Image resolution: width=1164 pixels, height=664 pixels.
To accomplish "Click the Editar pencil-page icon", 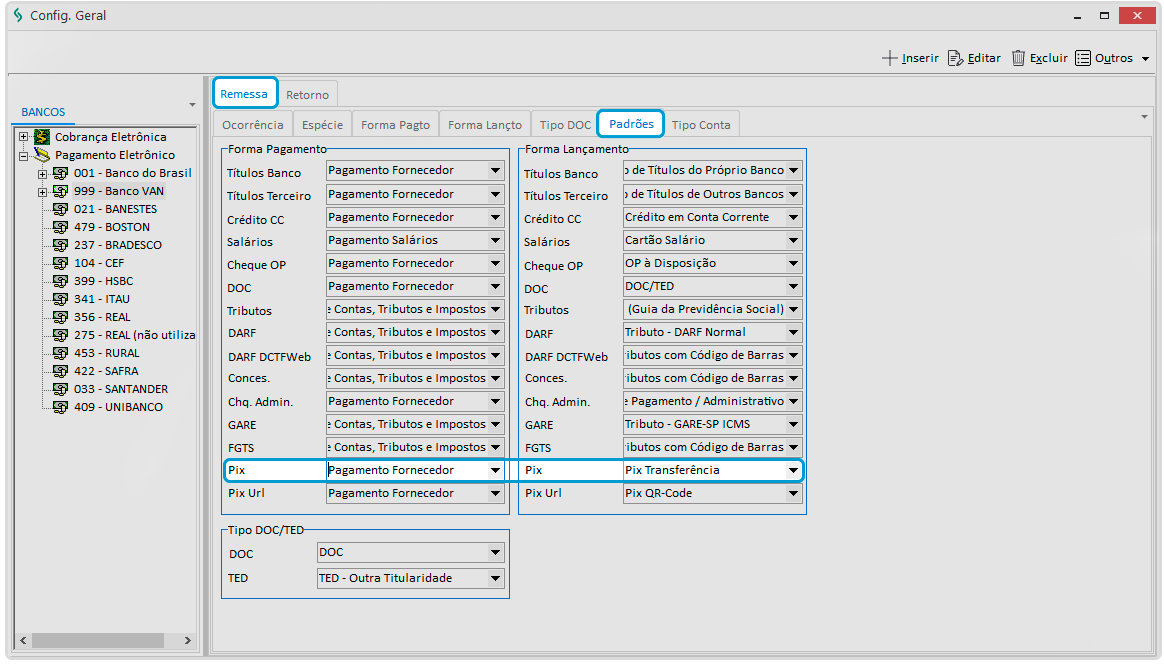I will (955, 58).
